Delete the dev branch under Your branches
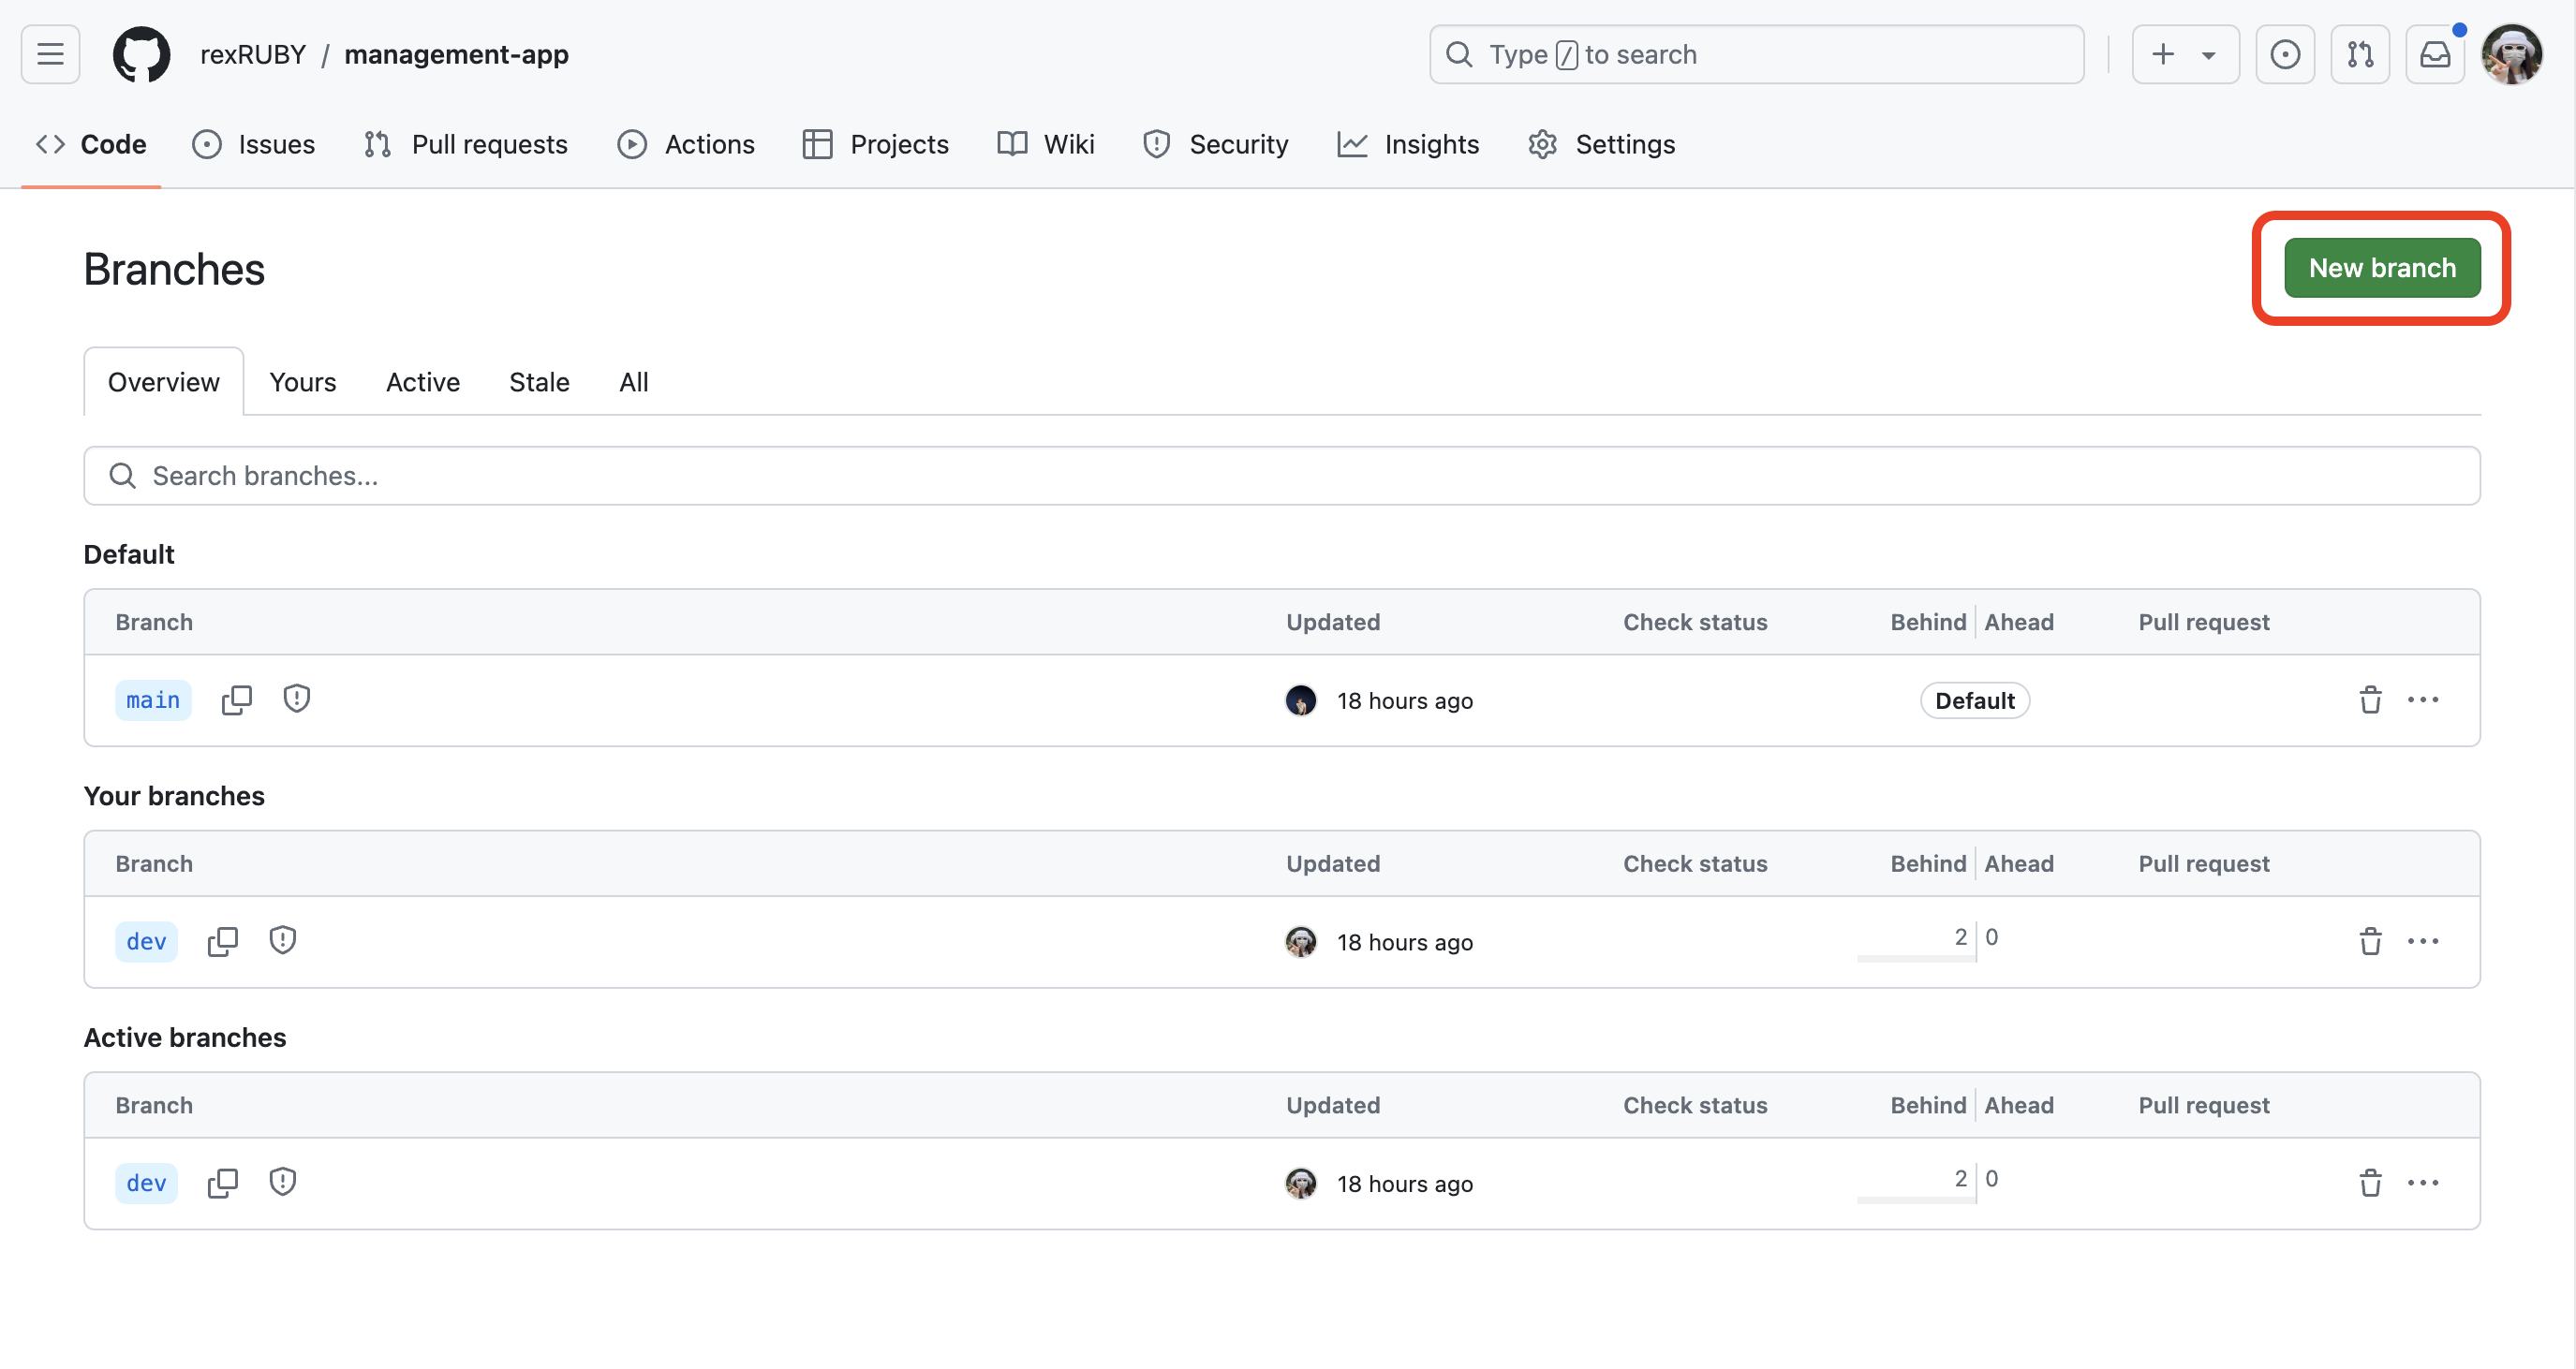This screenshot has width=2576, height=1369. click(x=2370, y=941)
